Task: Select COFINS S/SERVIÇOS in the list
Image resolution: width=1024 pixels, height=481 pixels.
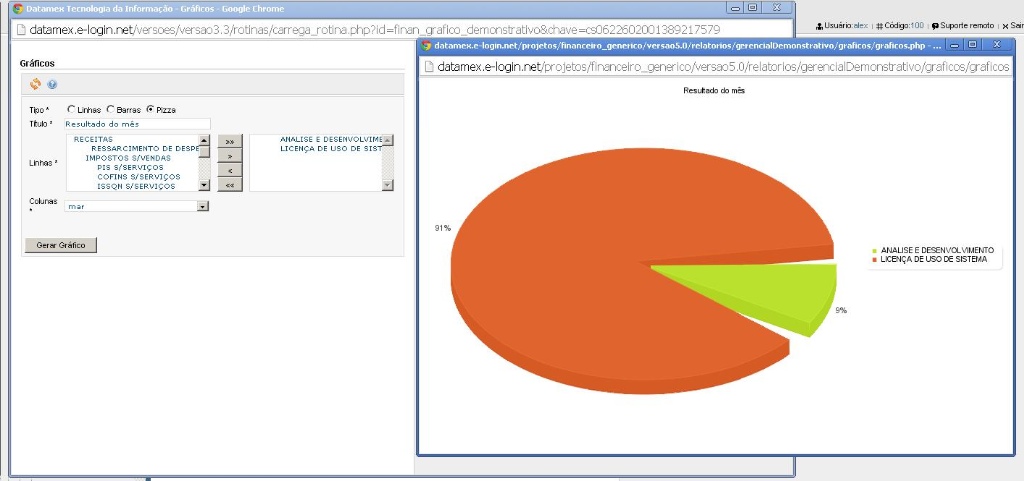Action: pos(138,176)
